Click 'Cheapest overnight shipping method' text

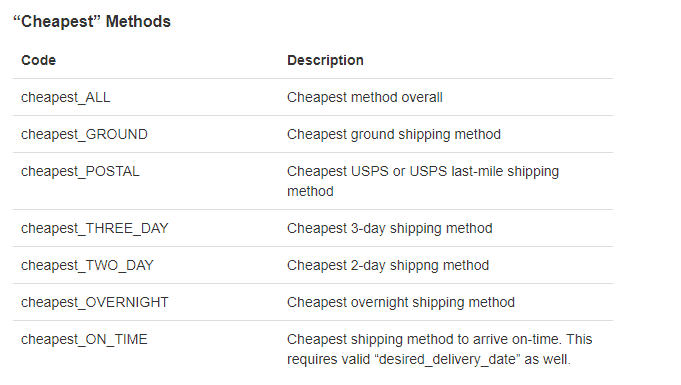(x=401, y=302)
